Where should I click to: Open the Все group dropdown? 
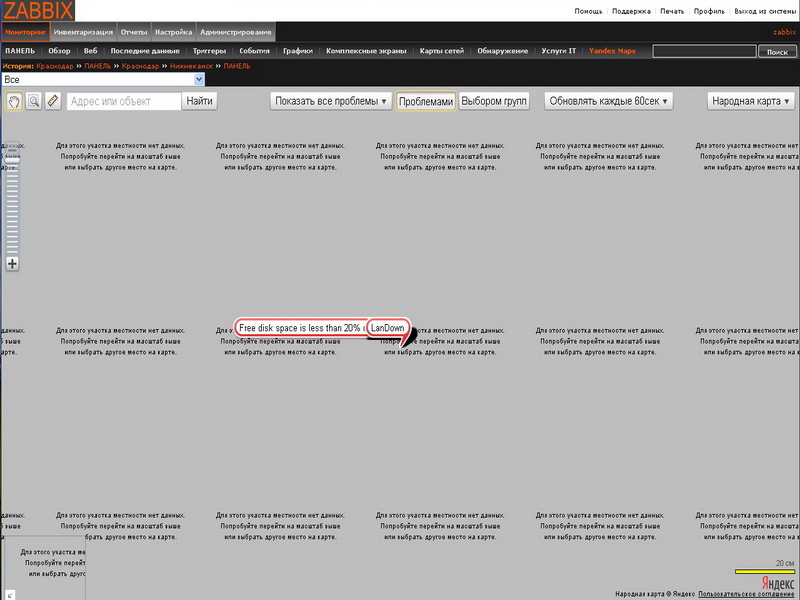click(x=103, y=80)
